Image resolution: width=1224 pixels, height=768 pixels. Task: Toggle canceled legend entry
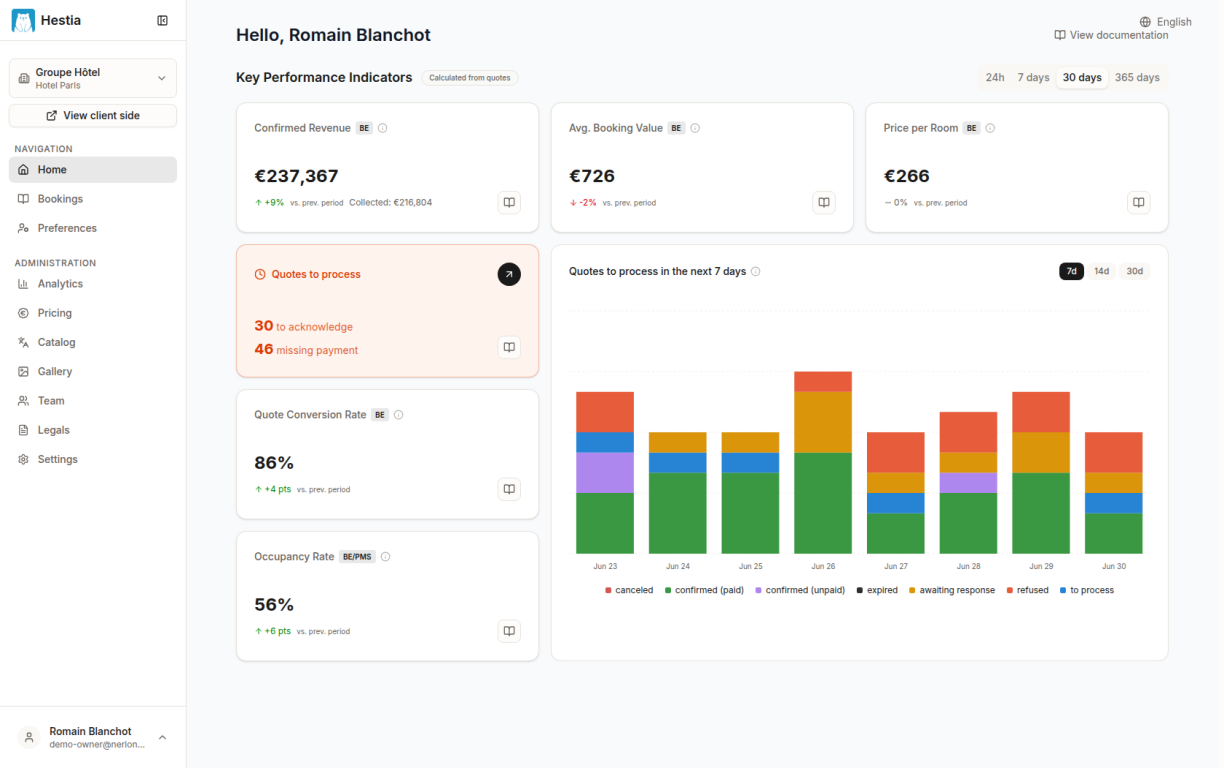629,590
